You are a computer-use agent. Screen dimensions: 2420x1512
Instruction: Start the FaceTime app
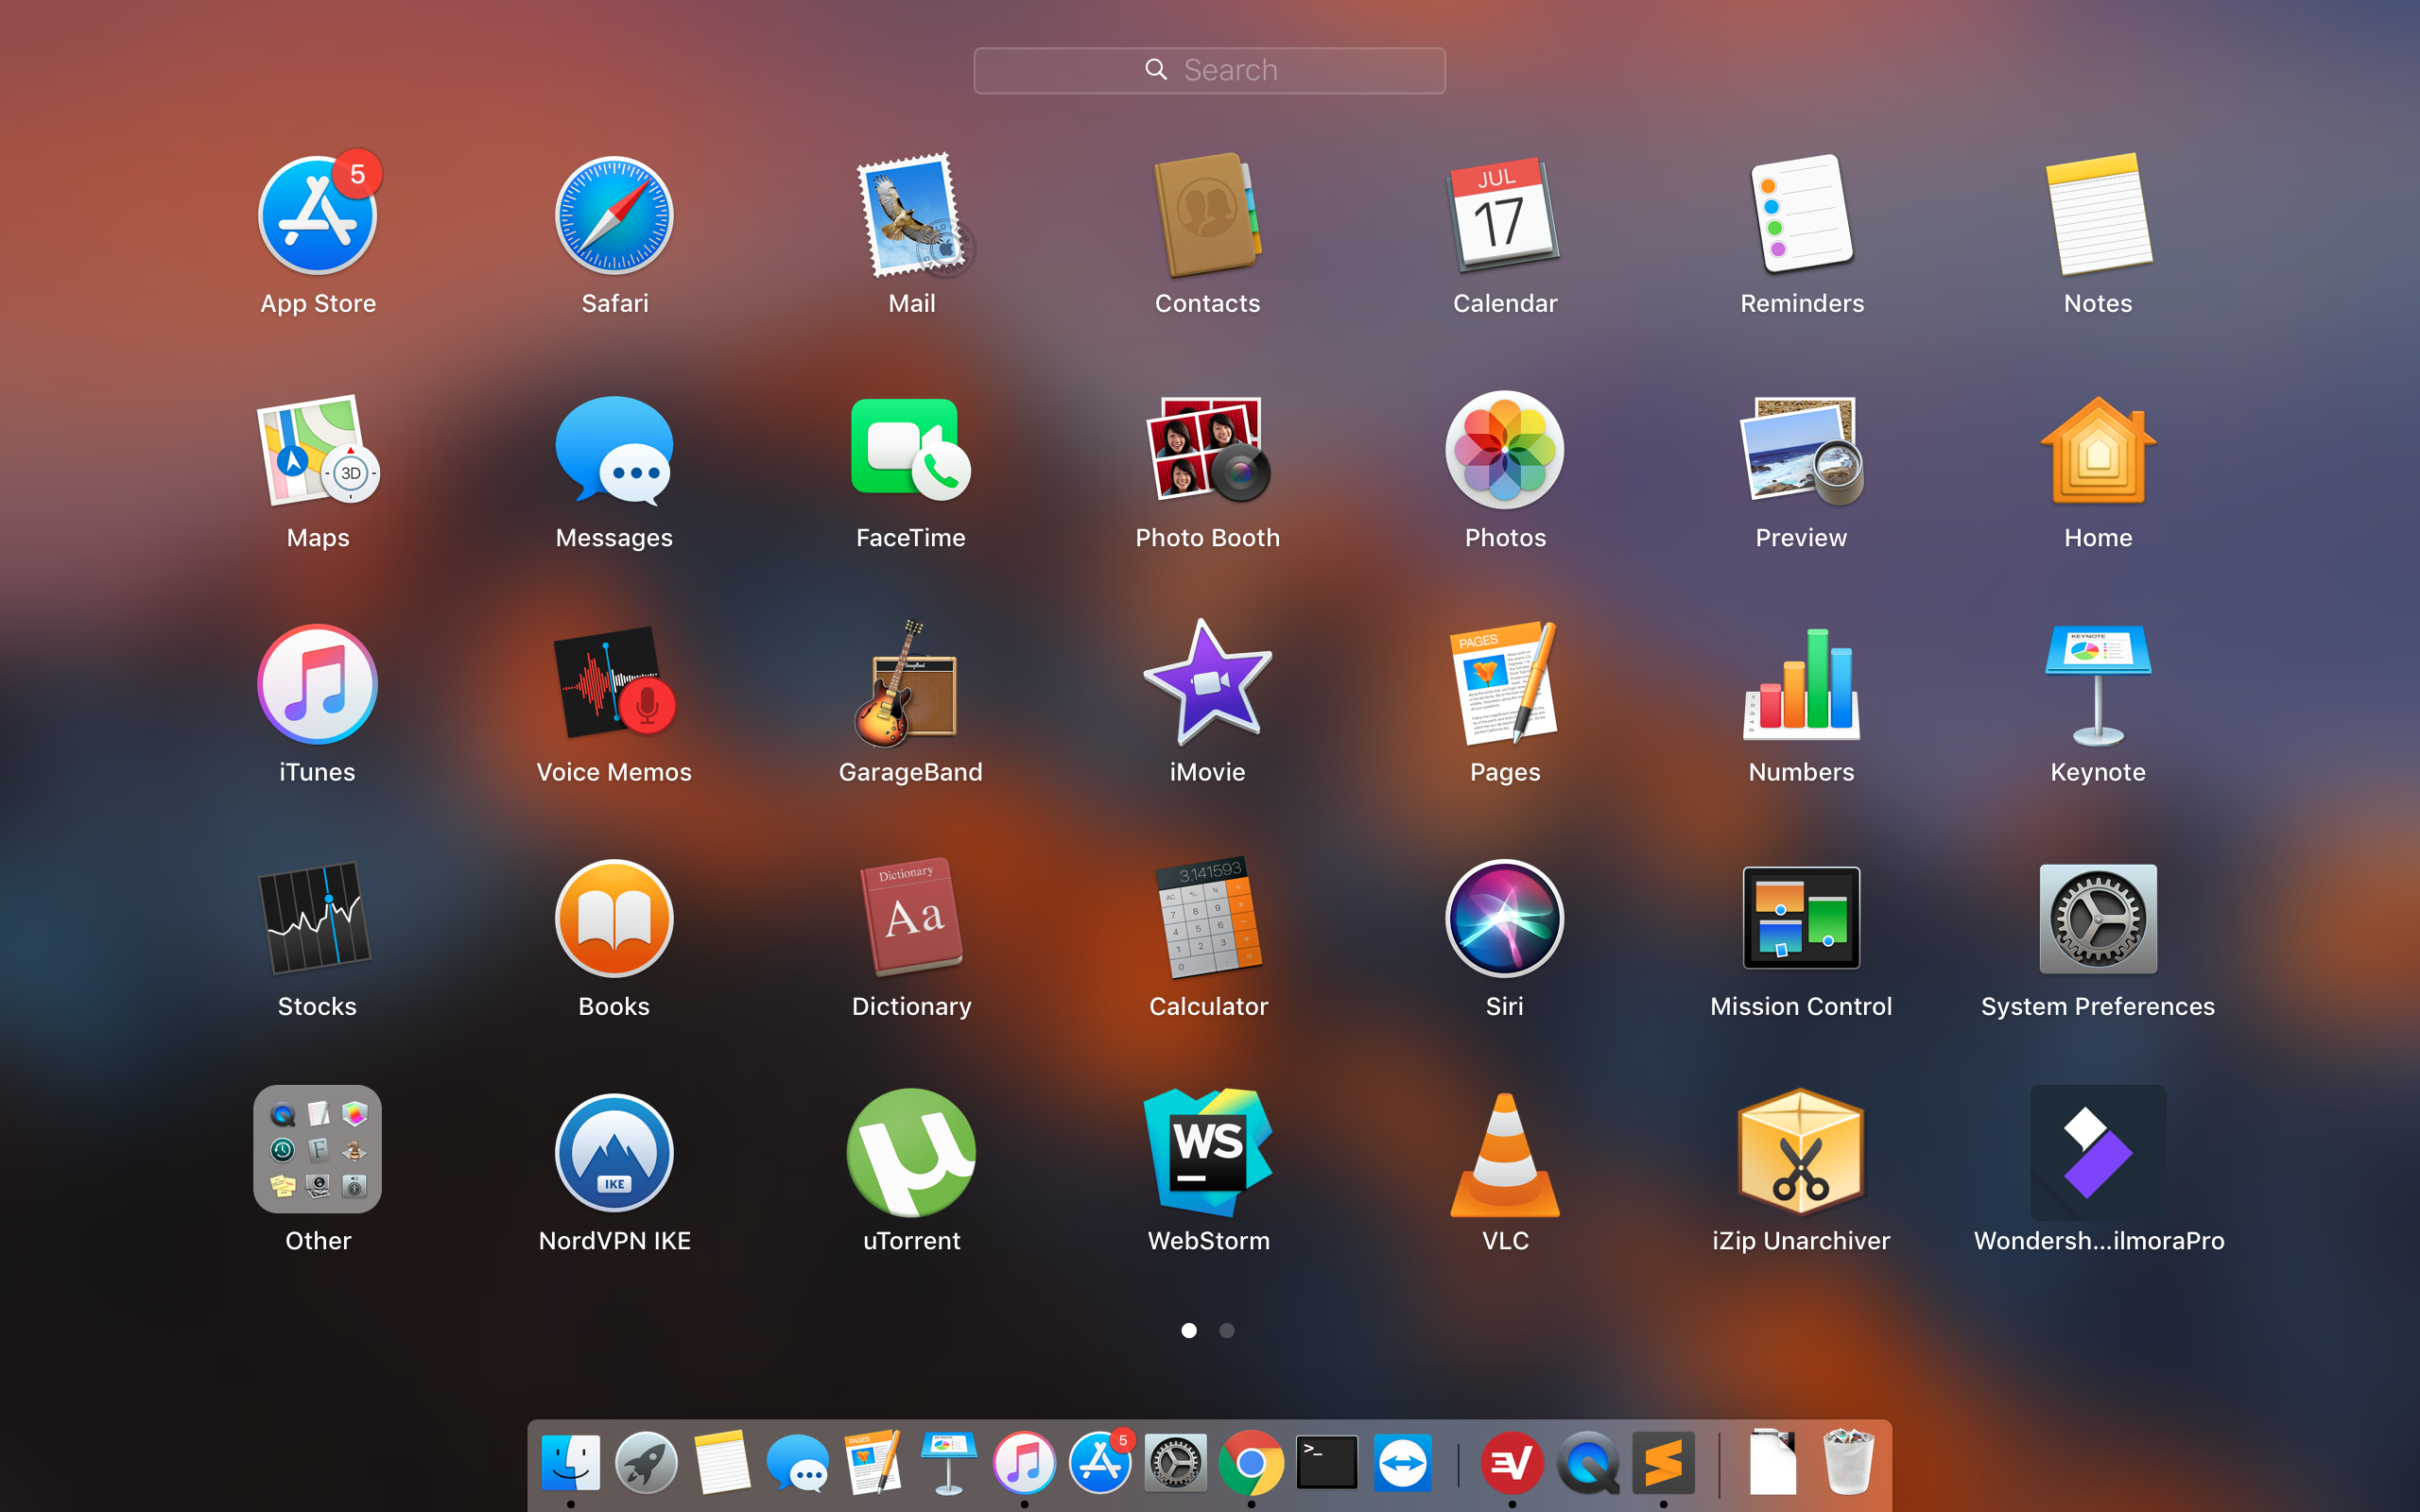[912, 450]
